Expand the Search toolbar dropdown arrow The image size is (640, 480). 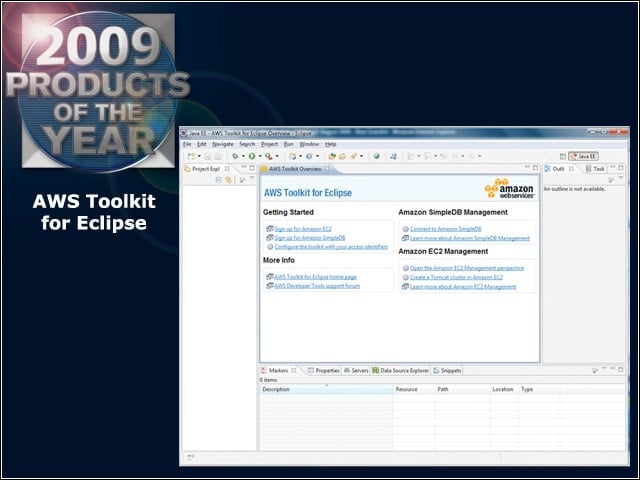tap(362, 156)
